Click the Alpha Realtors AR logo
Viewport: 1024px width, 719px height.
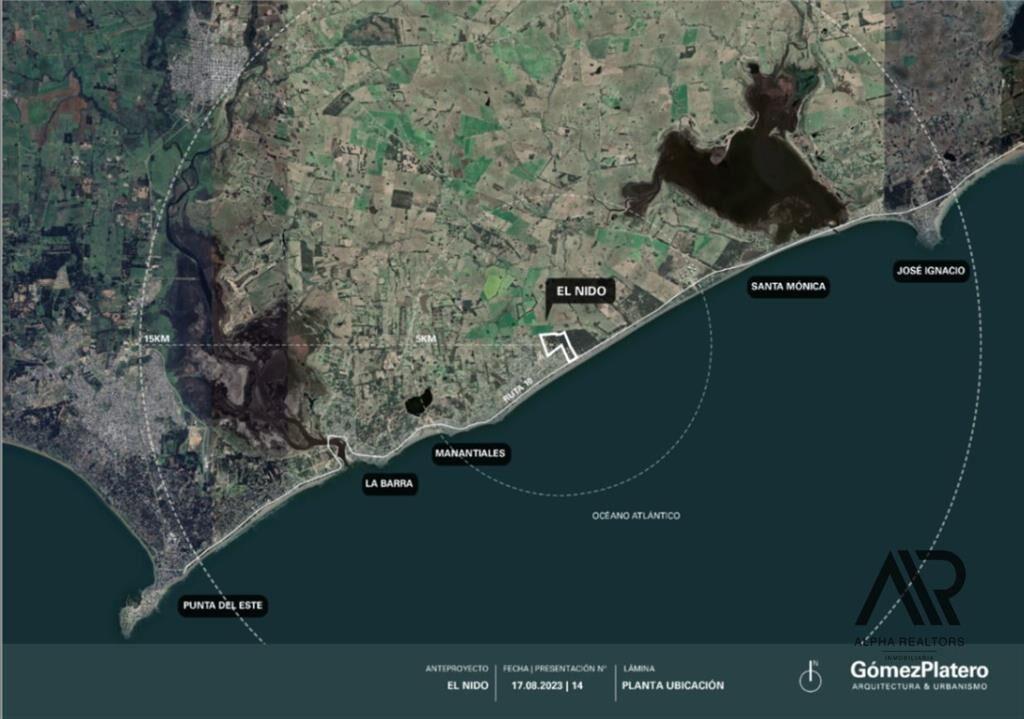coord(910,589)
